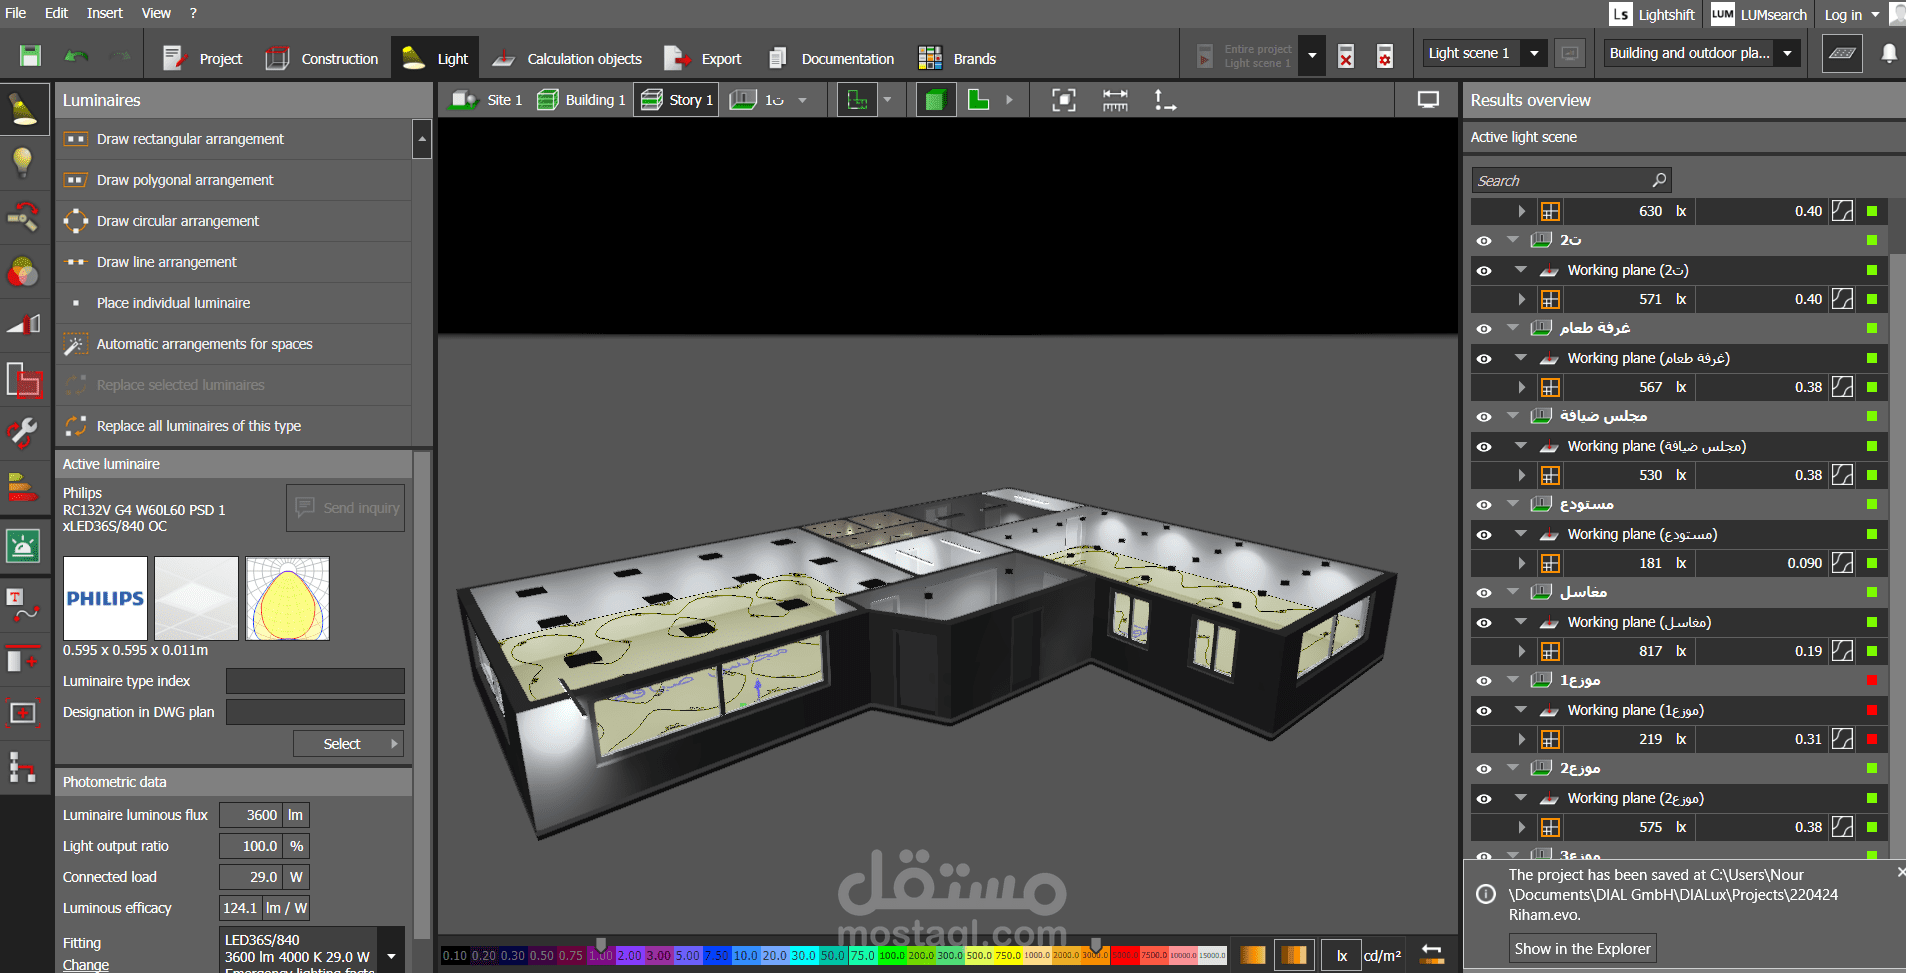This screenshot has height=973, width=1906.
Task: Open the room 1ت selector dropdown arrow
Action: (x=802, y=100)
